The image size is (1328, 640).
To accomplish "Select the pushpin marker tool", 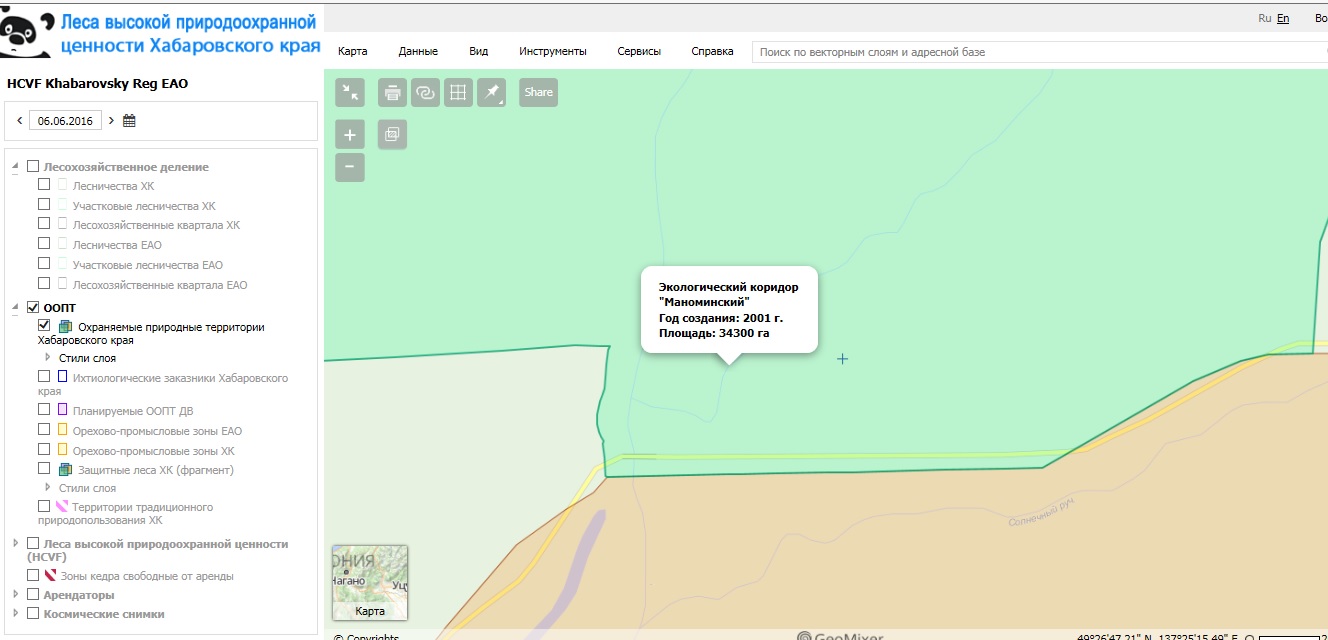I will (x=491, y=92).
